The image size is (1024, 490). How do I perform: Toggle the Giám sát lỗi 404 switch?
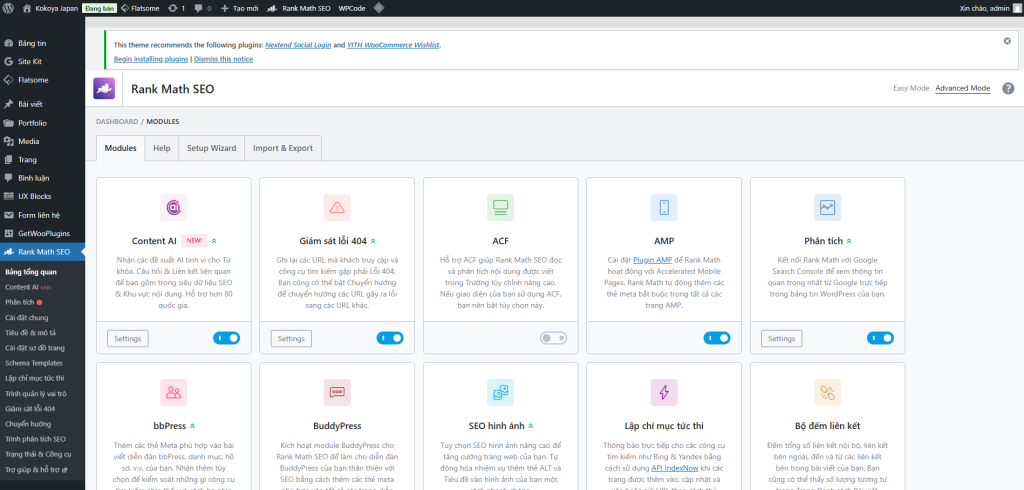point(390,338)
